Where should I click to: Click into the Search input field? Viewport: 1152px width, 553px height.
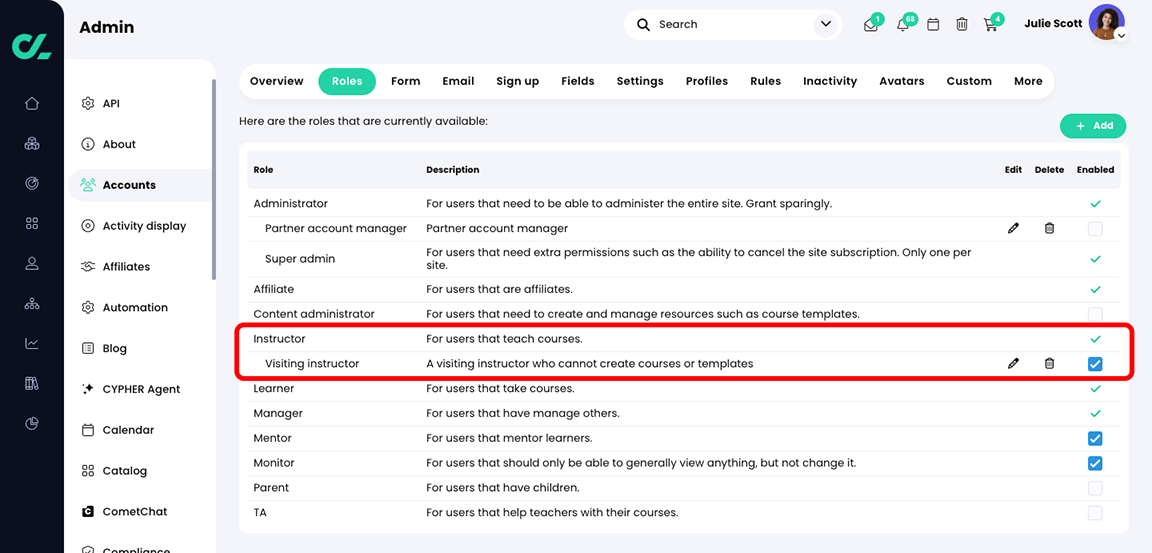click(732, 25)
